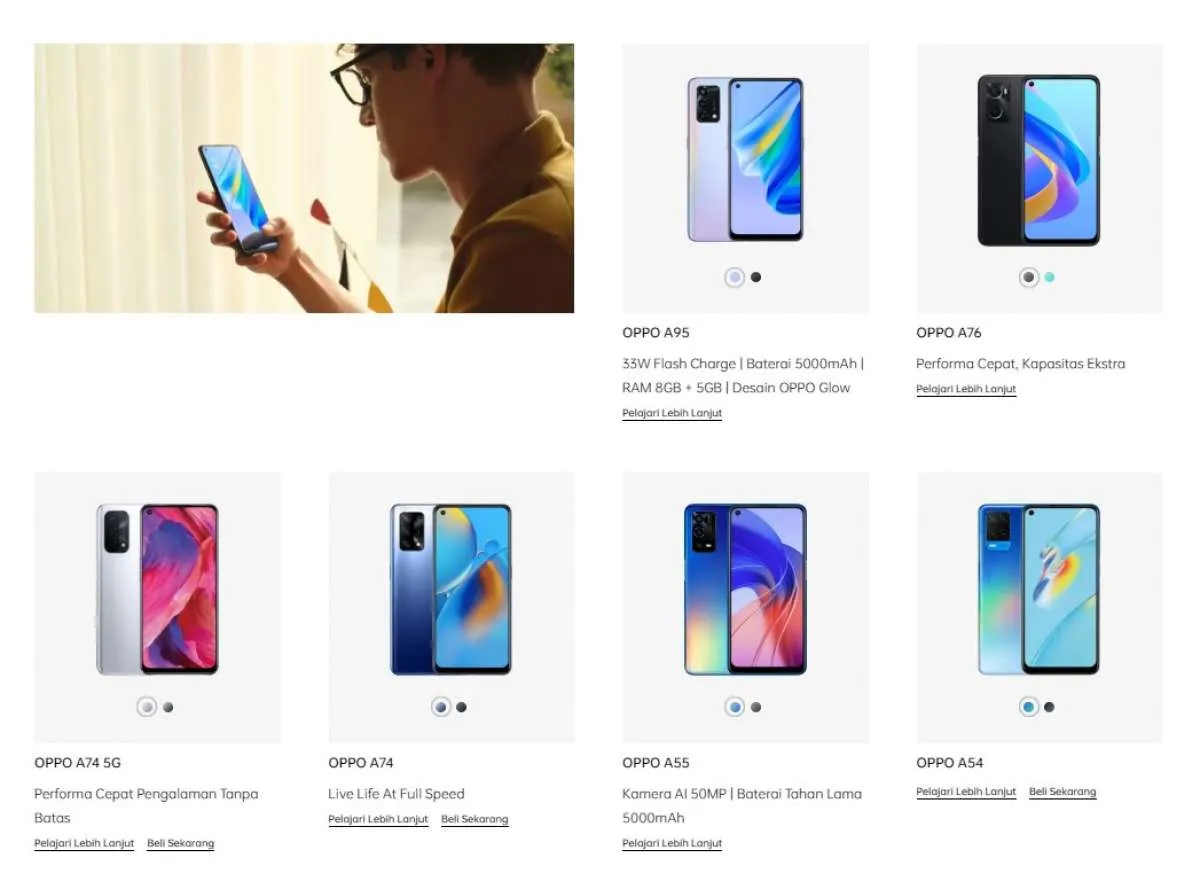The height and width of the screenshot is (889, 1200).
Task: Click Beli Sekarang under OPPO A74
Action: coord(475,819)
